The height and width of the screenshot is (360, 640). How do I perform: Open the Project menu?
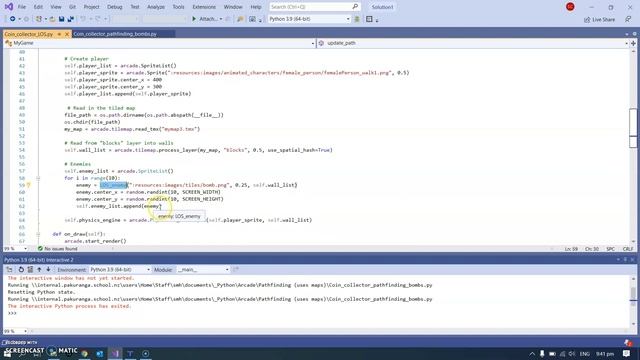91,7
